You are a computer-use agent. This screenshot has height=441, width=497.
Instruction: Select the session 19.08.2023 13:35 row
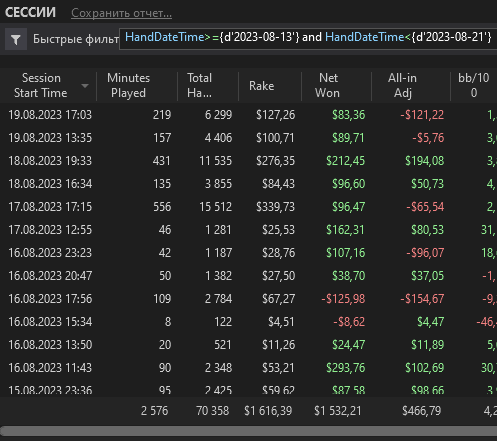click(x=248, y=138)
